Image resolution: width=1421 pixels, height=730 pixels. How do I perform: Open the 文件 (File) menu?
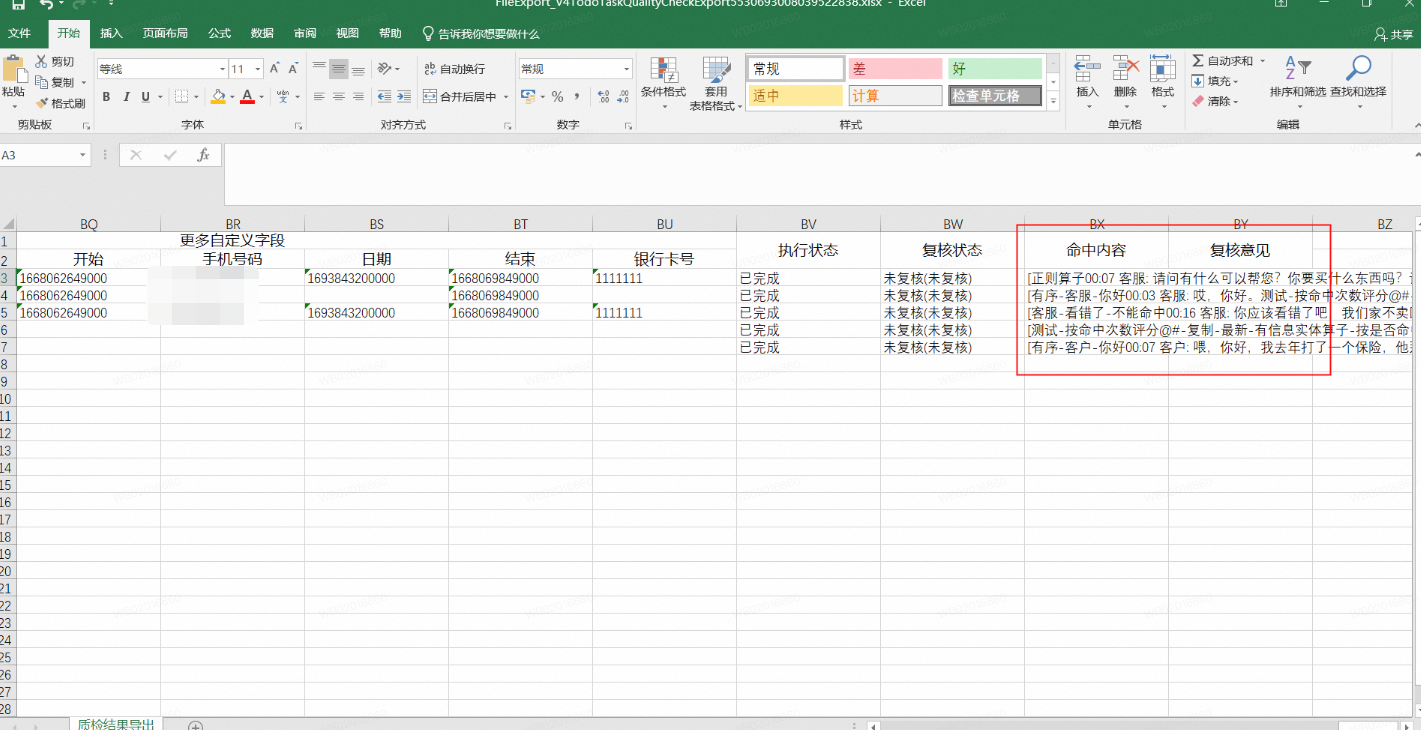tap(19, 34)
